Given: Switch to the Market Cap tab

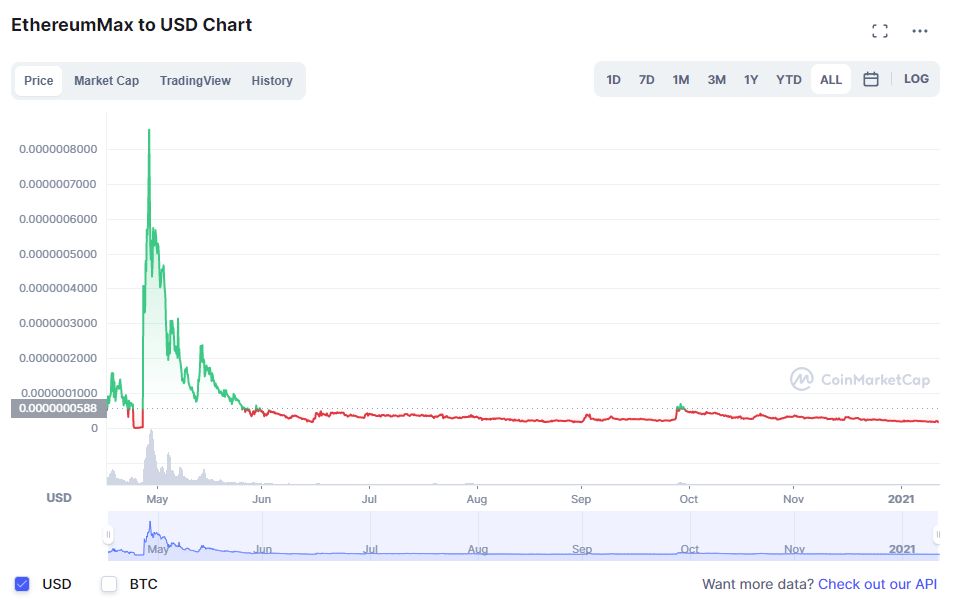Looking at the screenshot, I should (x=107, y=80).
